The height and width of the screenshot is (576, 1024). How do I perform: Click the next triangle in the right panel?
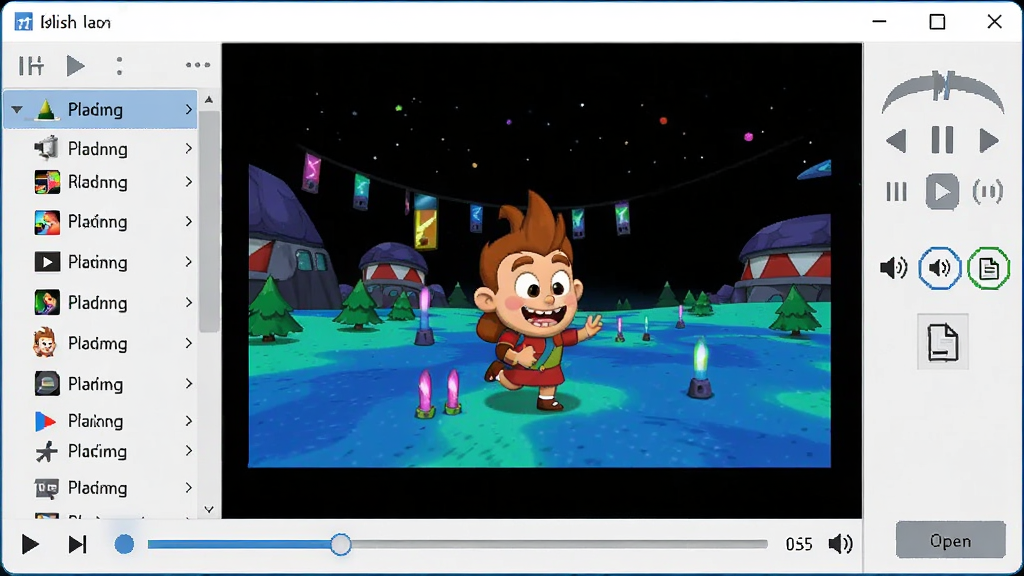(989, 140)
